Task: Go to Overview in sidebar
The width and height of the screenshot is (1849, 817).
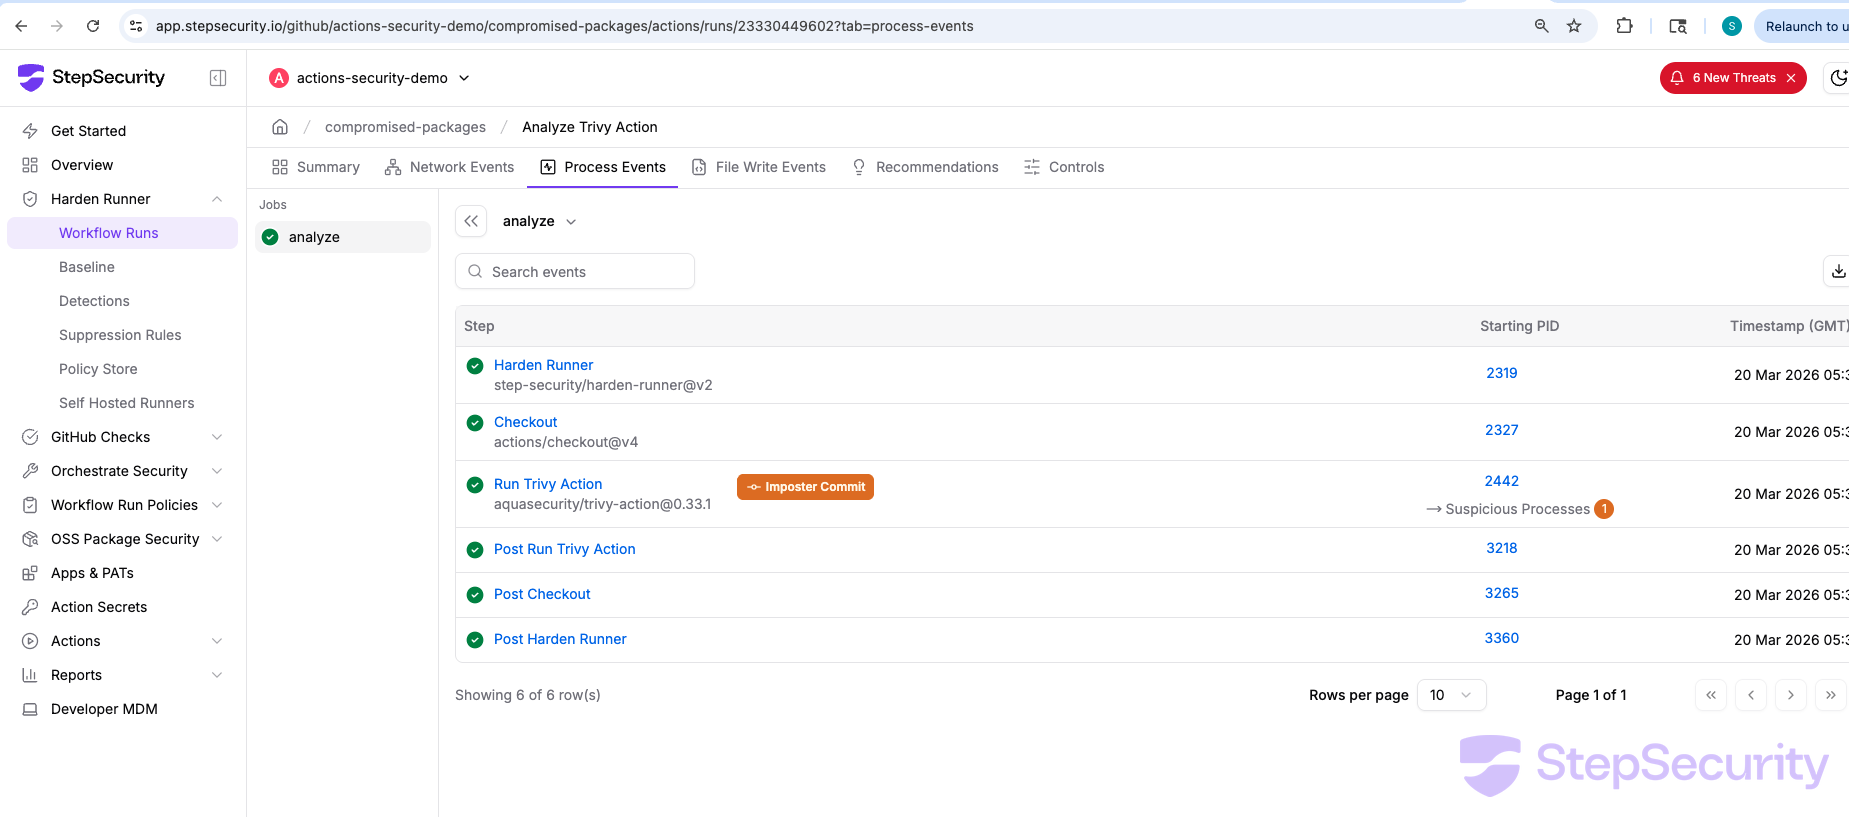Action: [x=82, y=165]
